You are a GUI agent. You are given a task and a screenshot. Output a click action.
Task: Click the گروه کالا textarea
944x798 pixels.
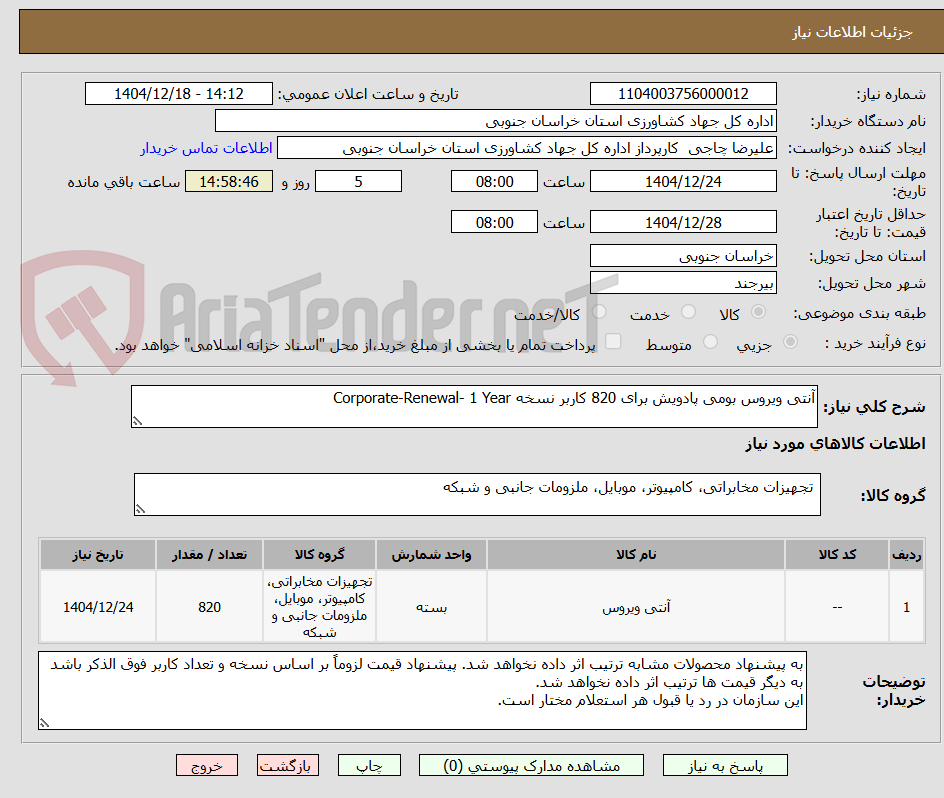pos(477,494)
